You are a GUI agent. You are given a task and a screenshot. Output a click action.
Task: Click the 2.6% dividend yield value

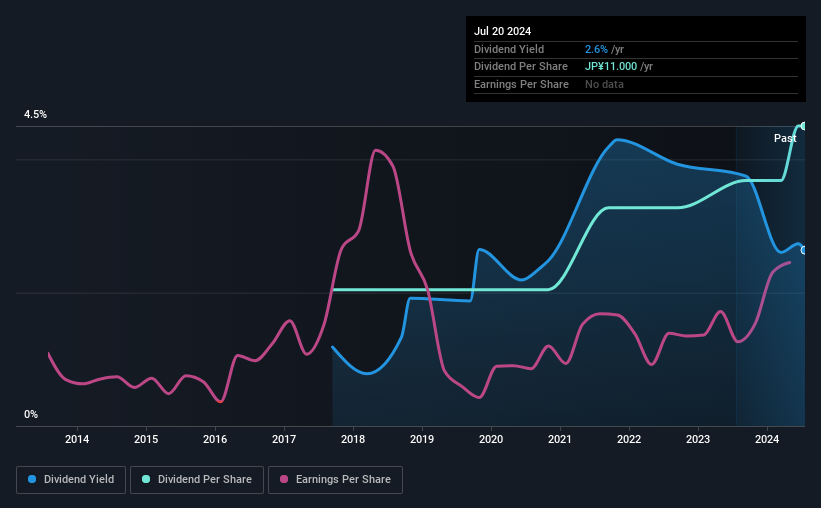(x=596, y=49)
